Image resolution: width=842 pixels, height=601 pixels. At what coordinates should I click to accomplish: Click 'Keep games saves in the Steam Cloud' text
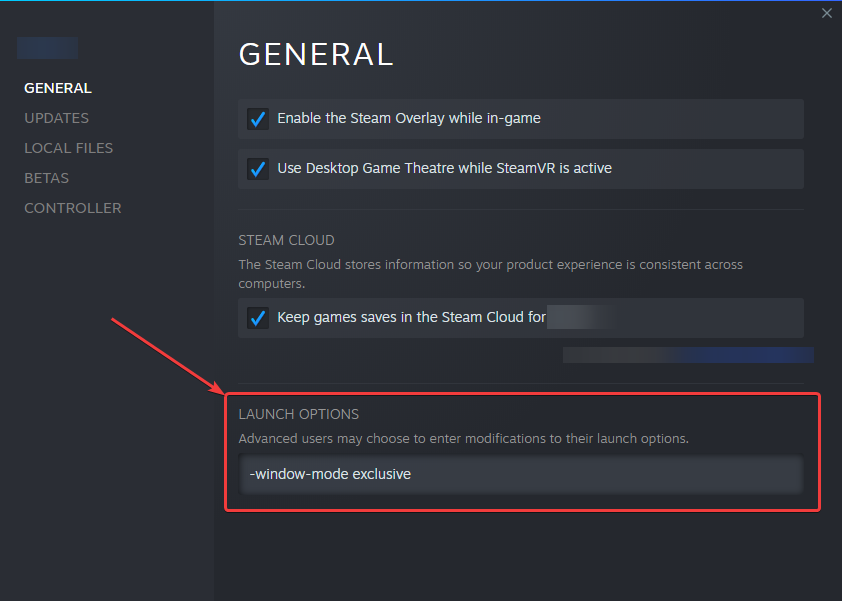tap(411, 318)
